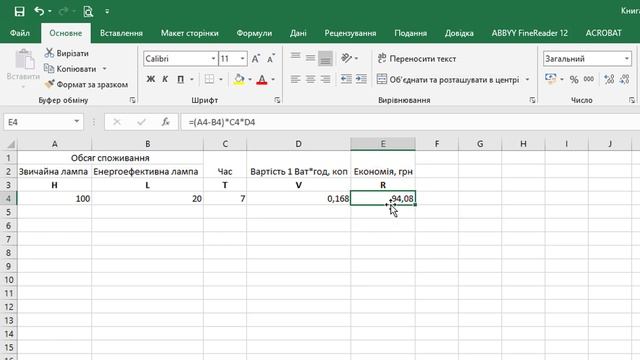Viewport: 640px width, 360px height.
Task: Click the Enter checkmark in formula bar
Action: click(141, 122)
